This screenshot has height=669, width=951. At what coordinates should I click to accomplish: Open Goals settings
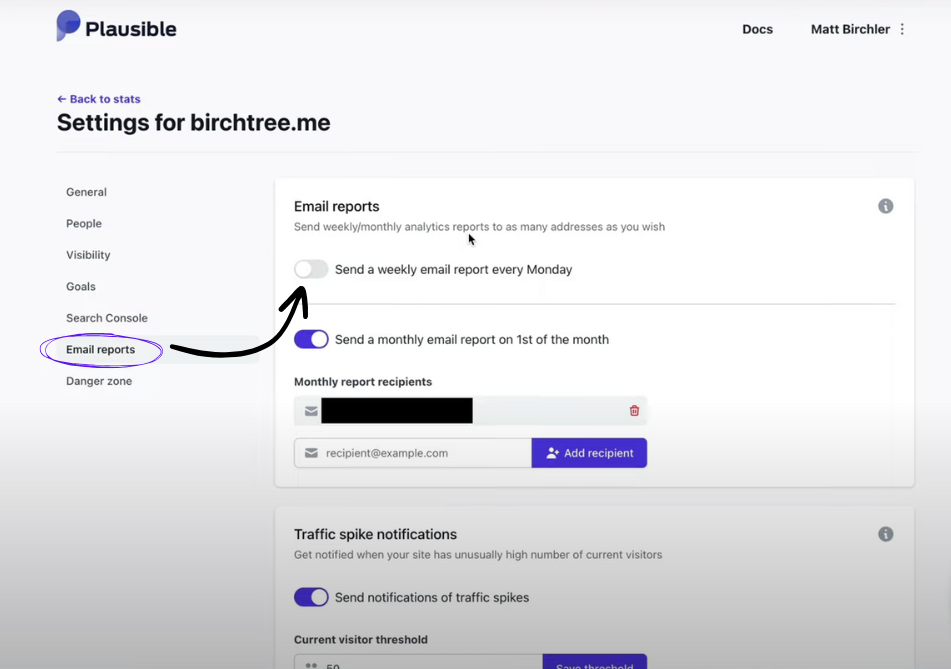pos(81,286)
